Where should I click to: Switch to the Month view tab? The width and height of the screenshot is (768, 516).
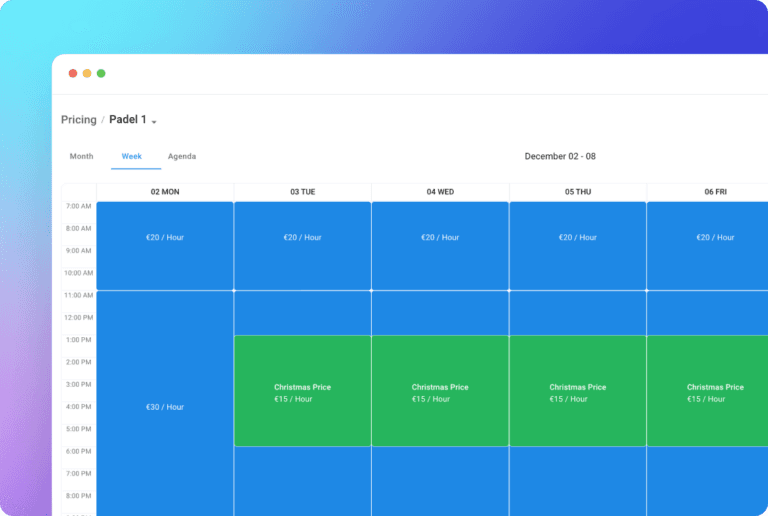(x=81, y=156)
